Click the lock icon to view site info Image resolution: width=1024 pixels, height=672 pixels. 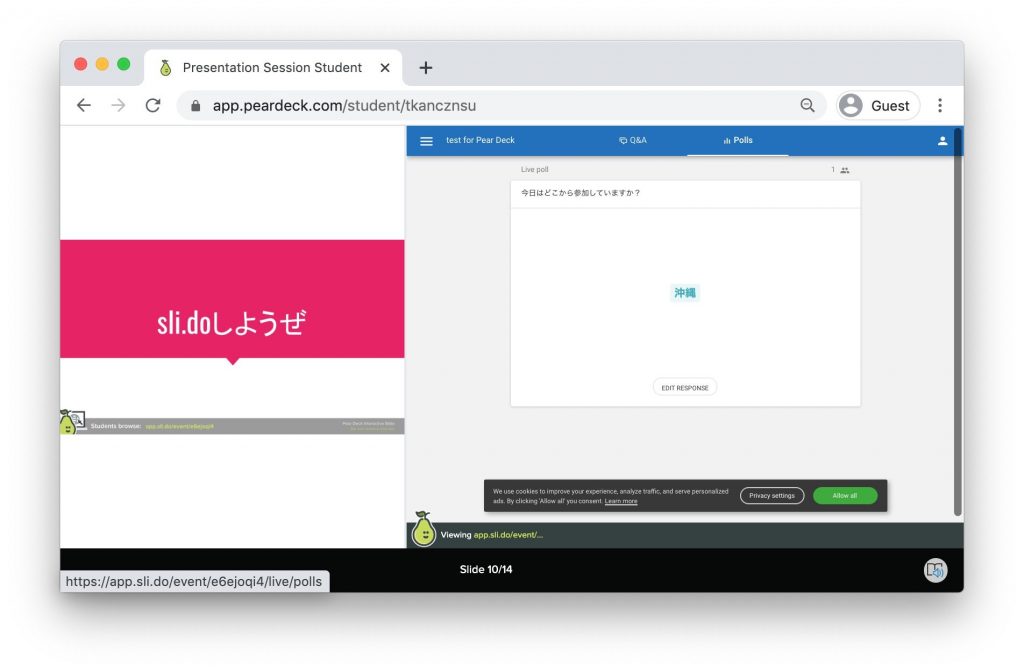[196, 105]
